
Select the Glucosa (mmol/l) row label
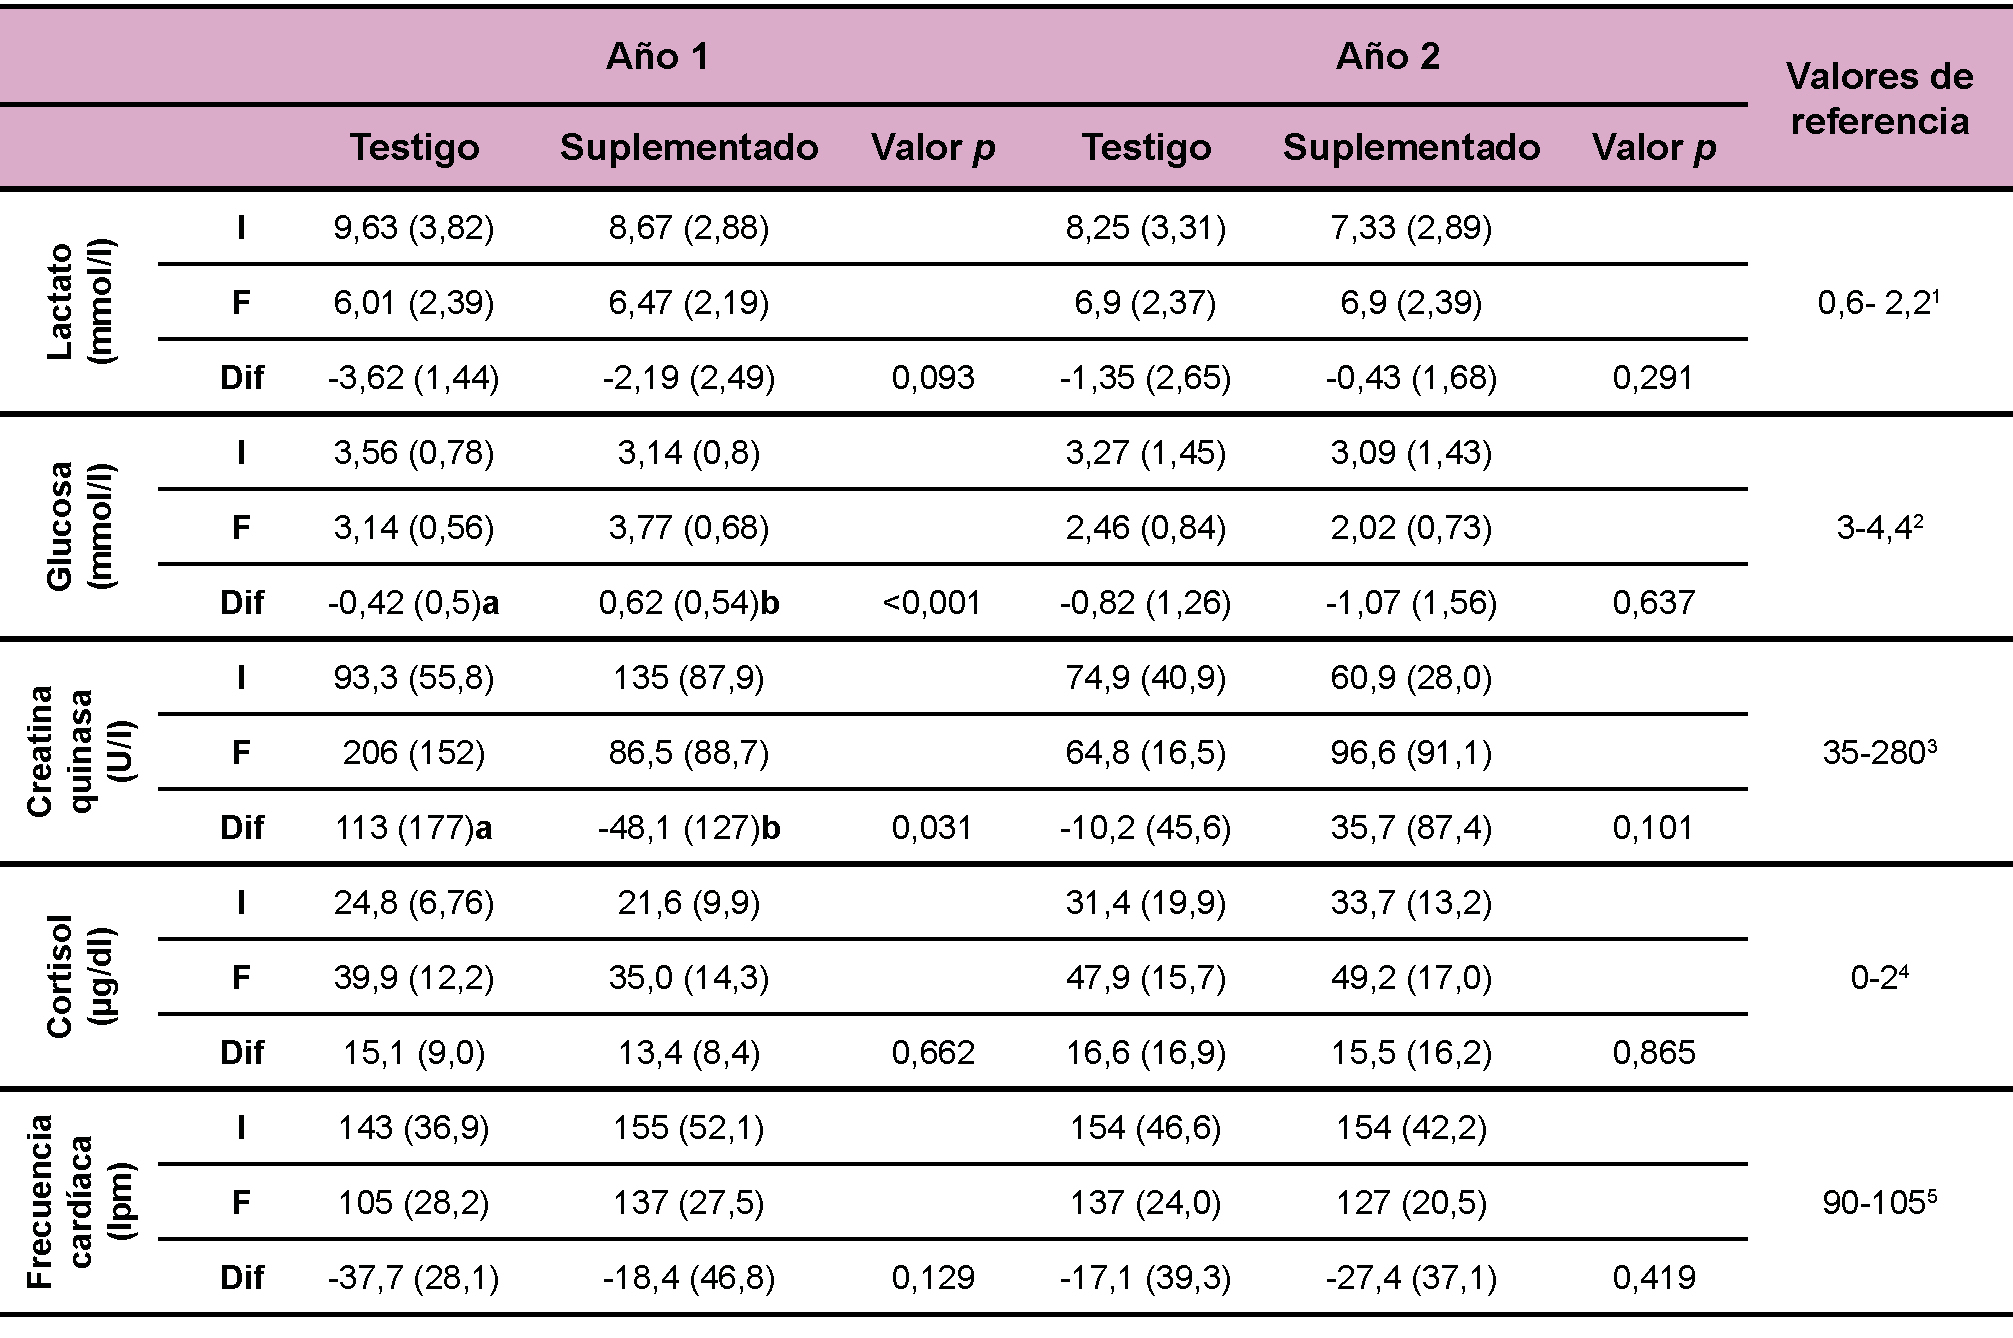[78, 527]
